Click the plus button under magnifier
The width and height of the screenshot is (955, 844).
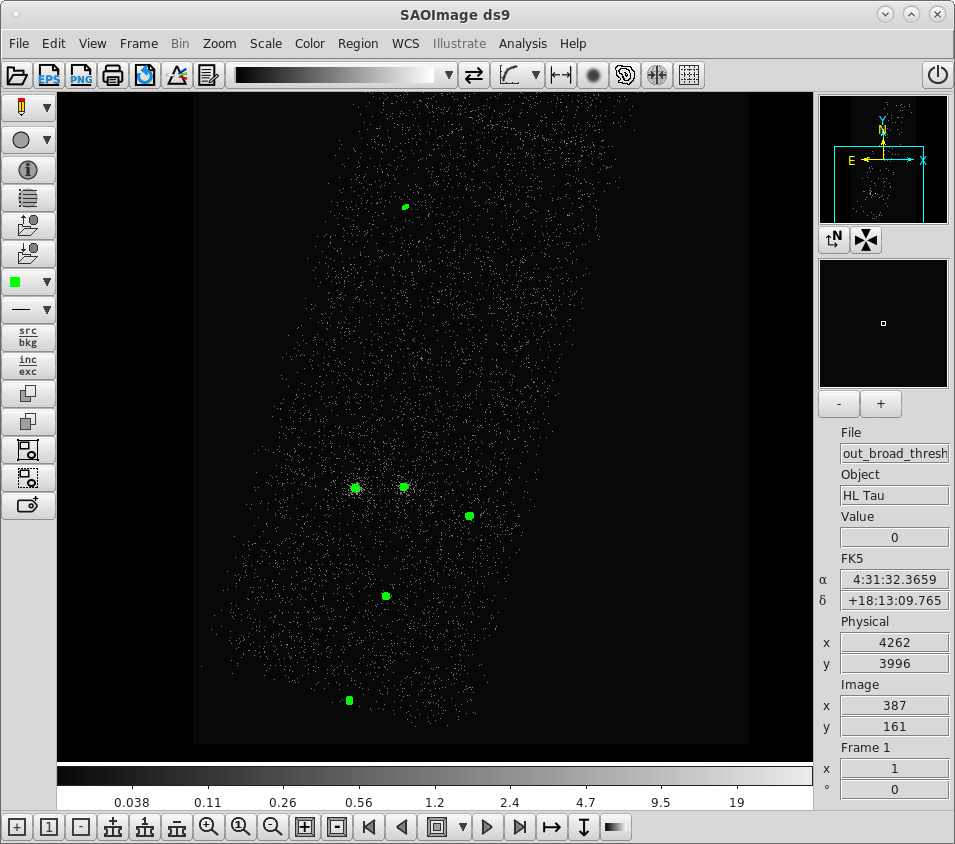pyautogui.click(x=880, y=404)
